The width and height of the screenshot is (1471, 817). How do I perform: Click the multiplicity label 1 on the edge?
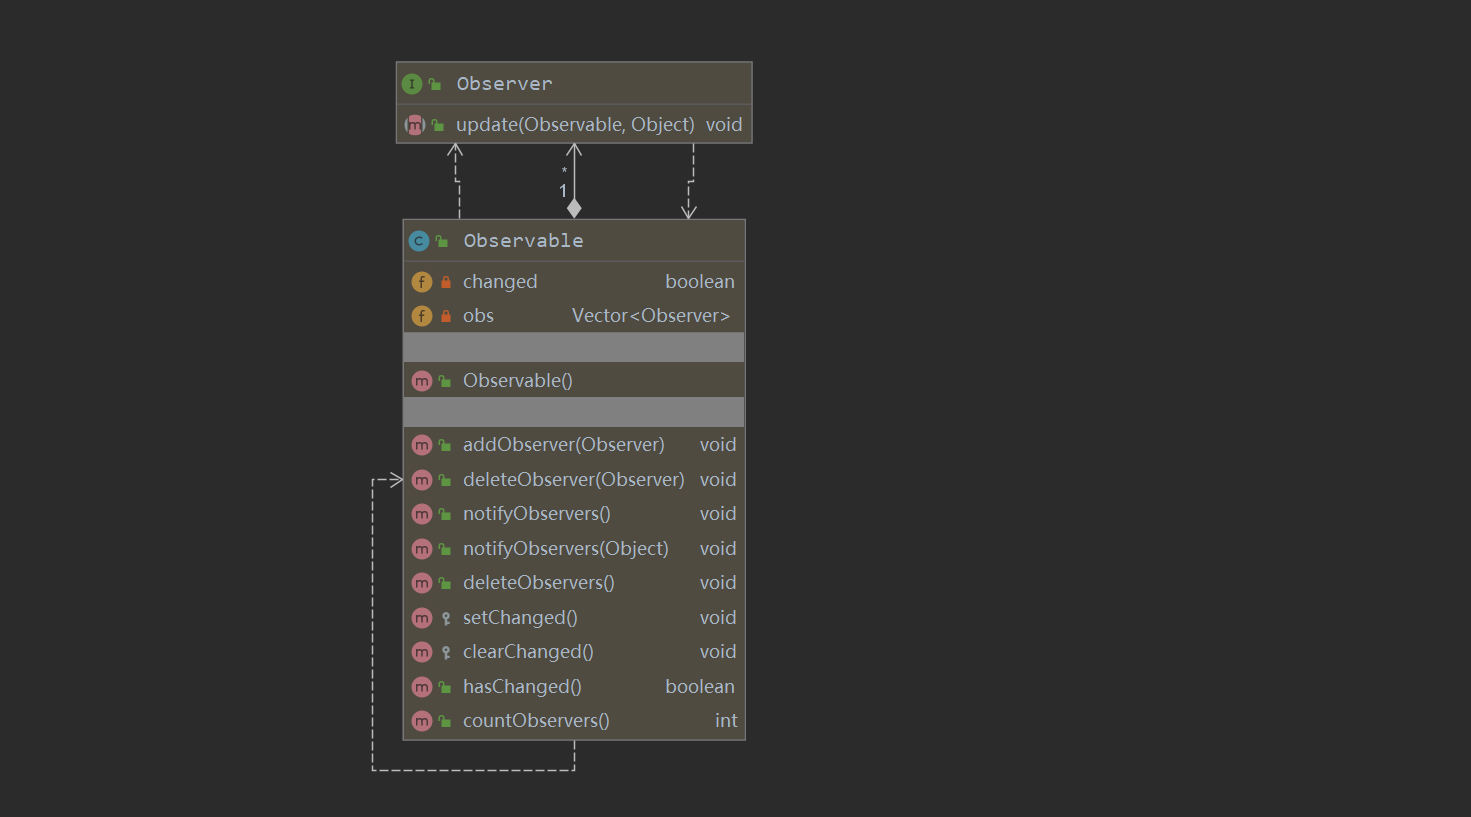click(563, 191)
